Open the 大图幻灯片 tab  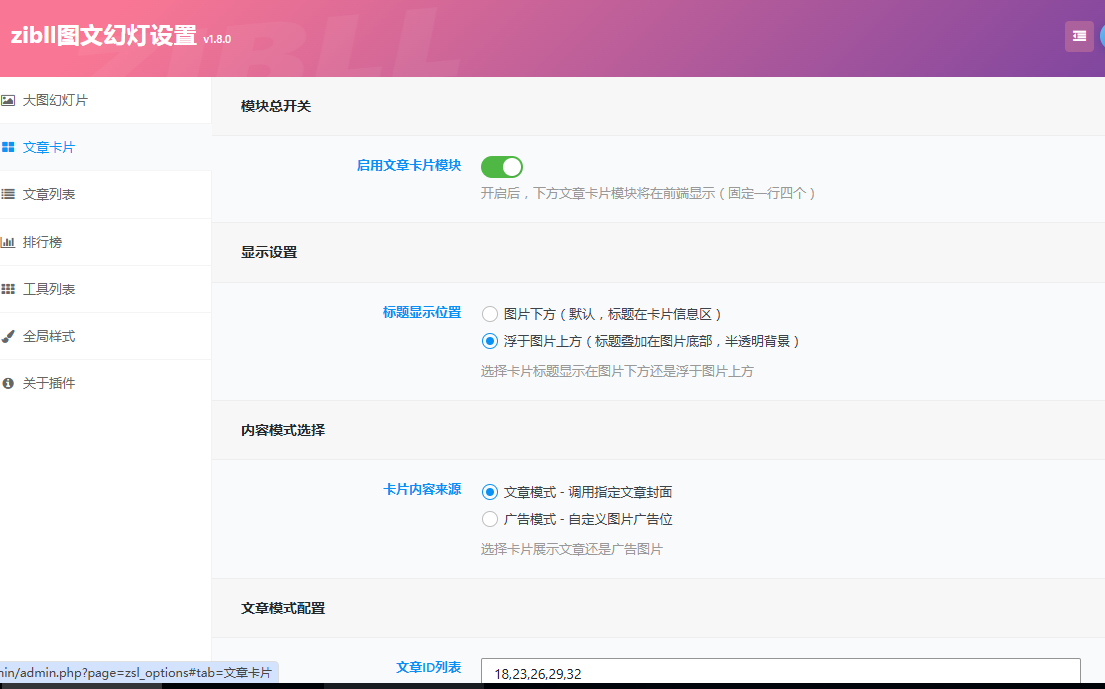pyautogui.click(x=106, y=101)
